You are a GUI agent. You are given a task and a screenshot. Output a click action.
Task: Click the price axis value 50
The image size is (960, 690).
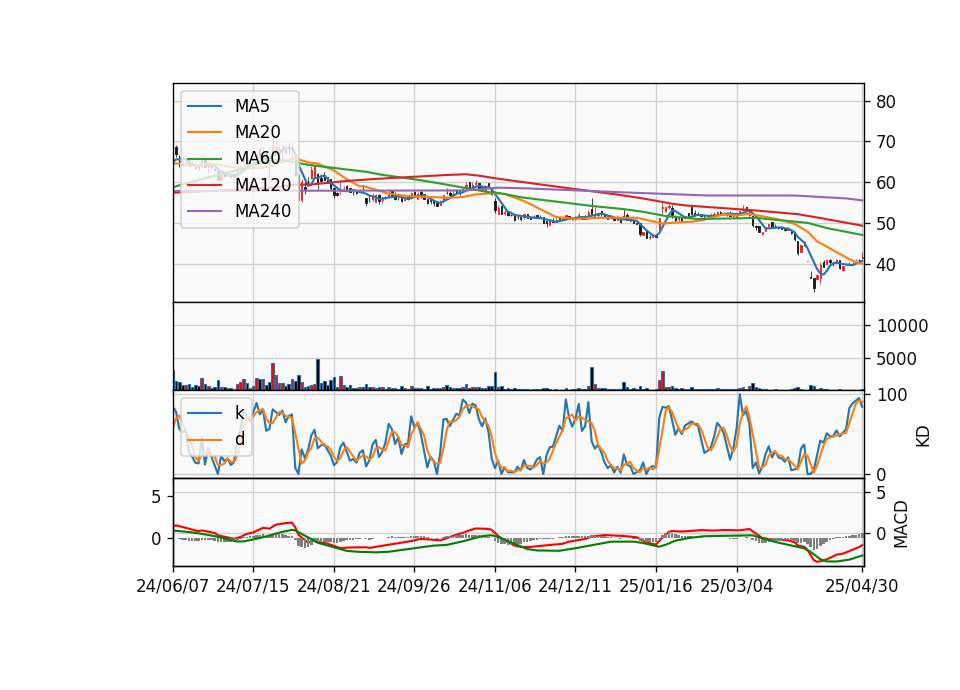pyautogui.click(x=886, y=224)
